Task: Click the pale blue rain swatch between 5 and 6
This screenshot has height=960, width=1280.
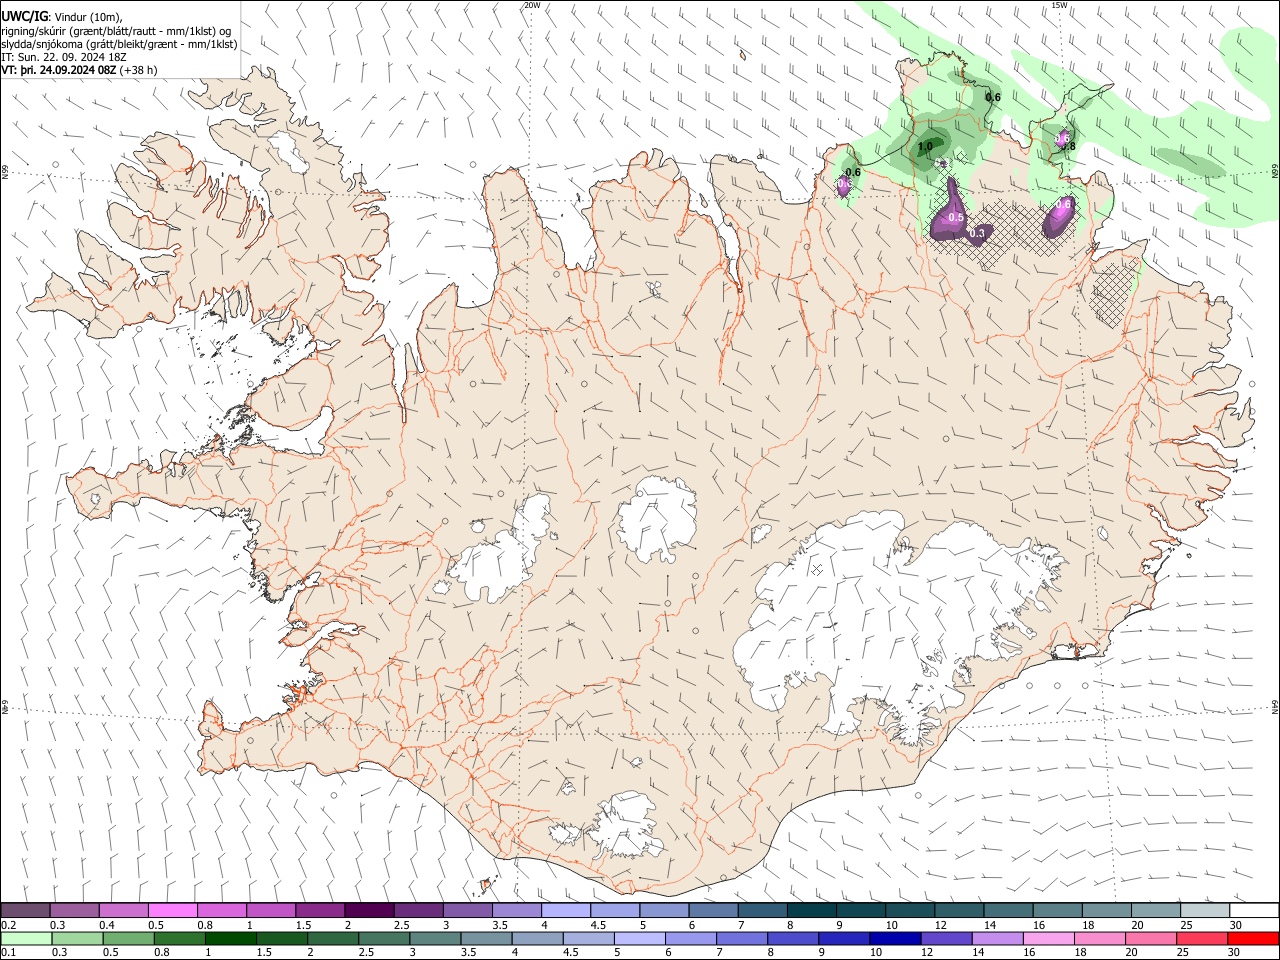Action: point(638,938)
